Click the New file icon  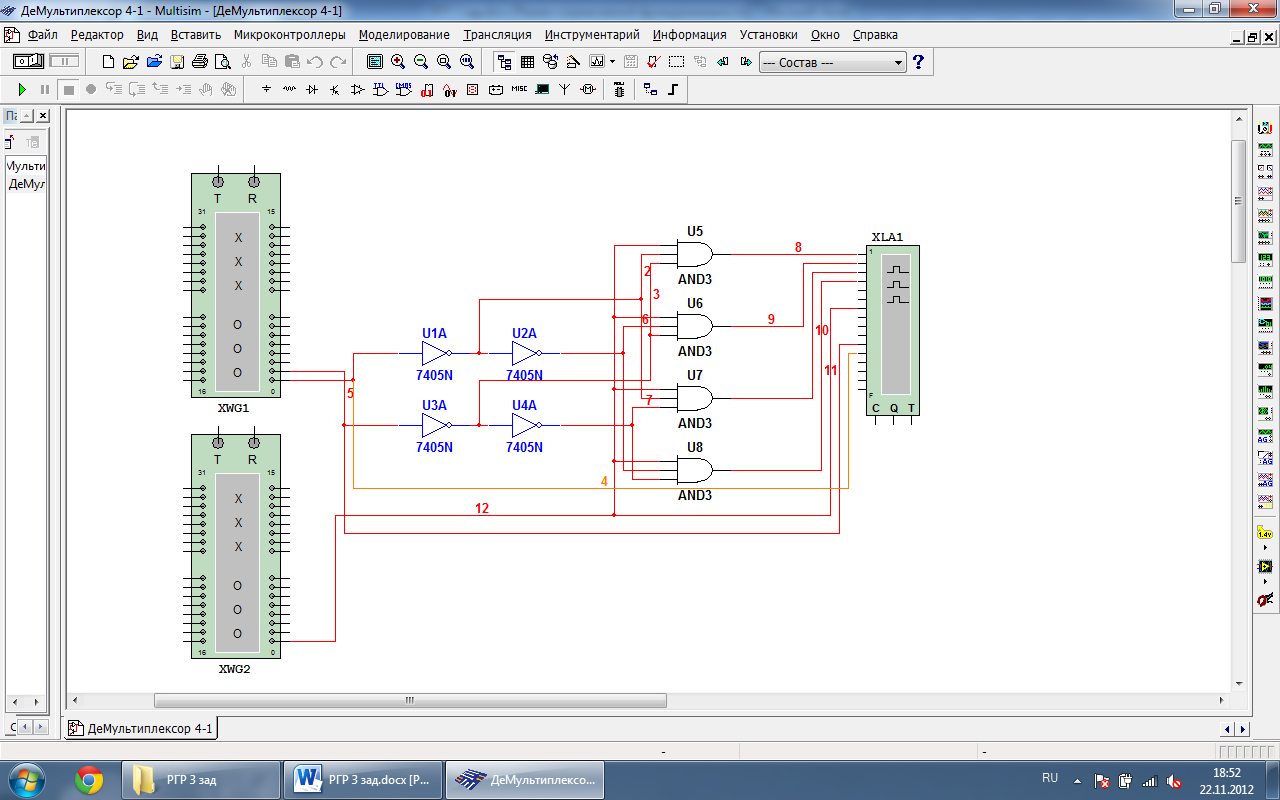pyautogui.click(x=108, y=62)
